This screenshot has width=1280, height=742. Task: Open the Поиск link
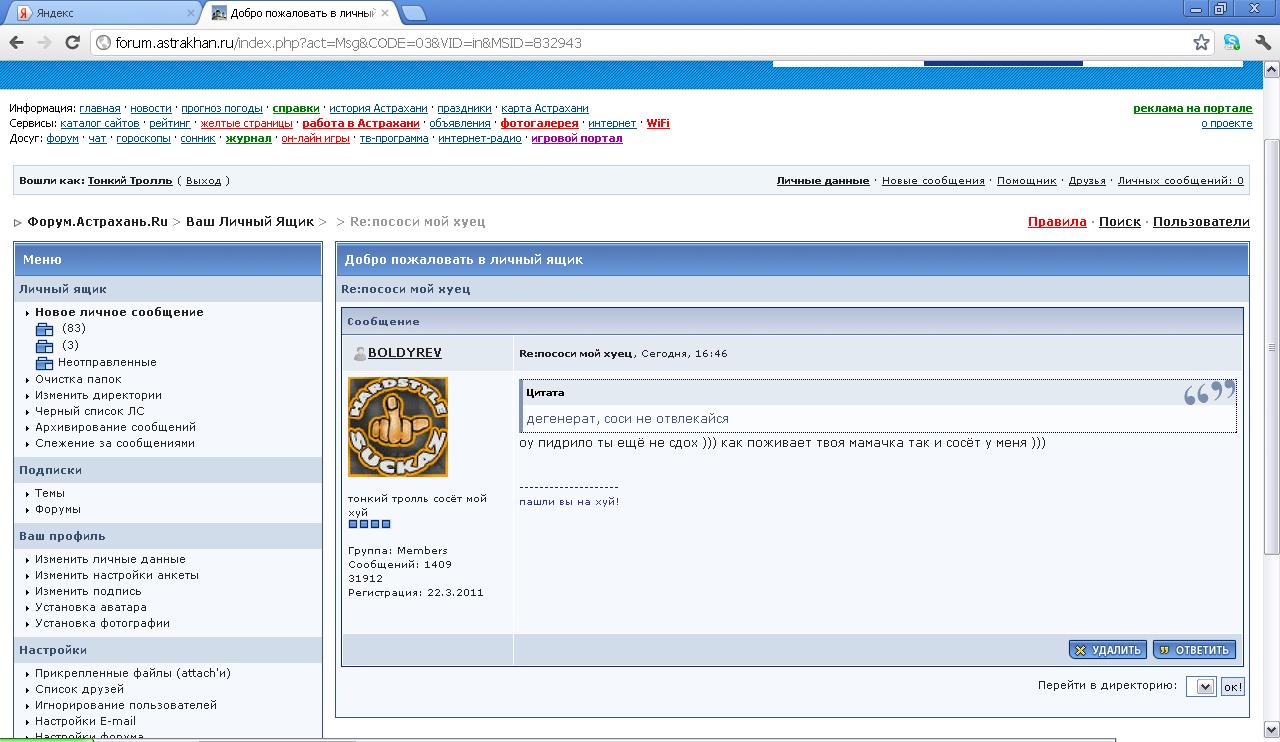[1120, 222]
